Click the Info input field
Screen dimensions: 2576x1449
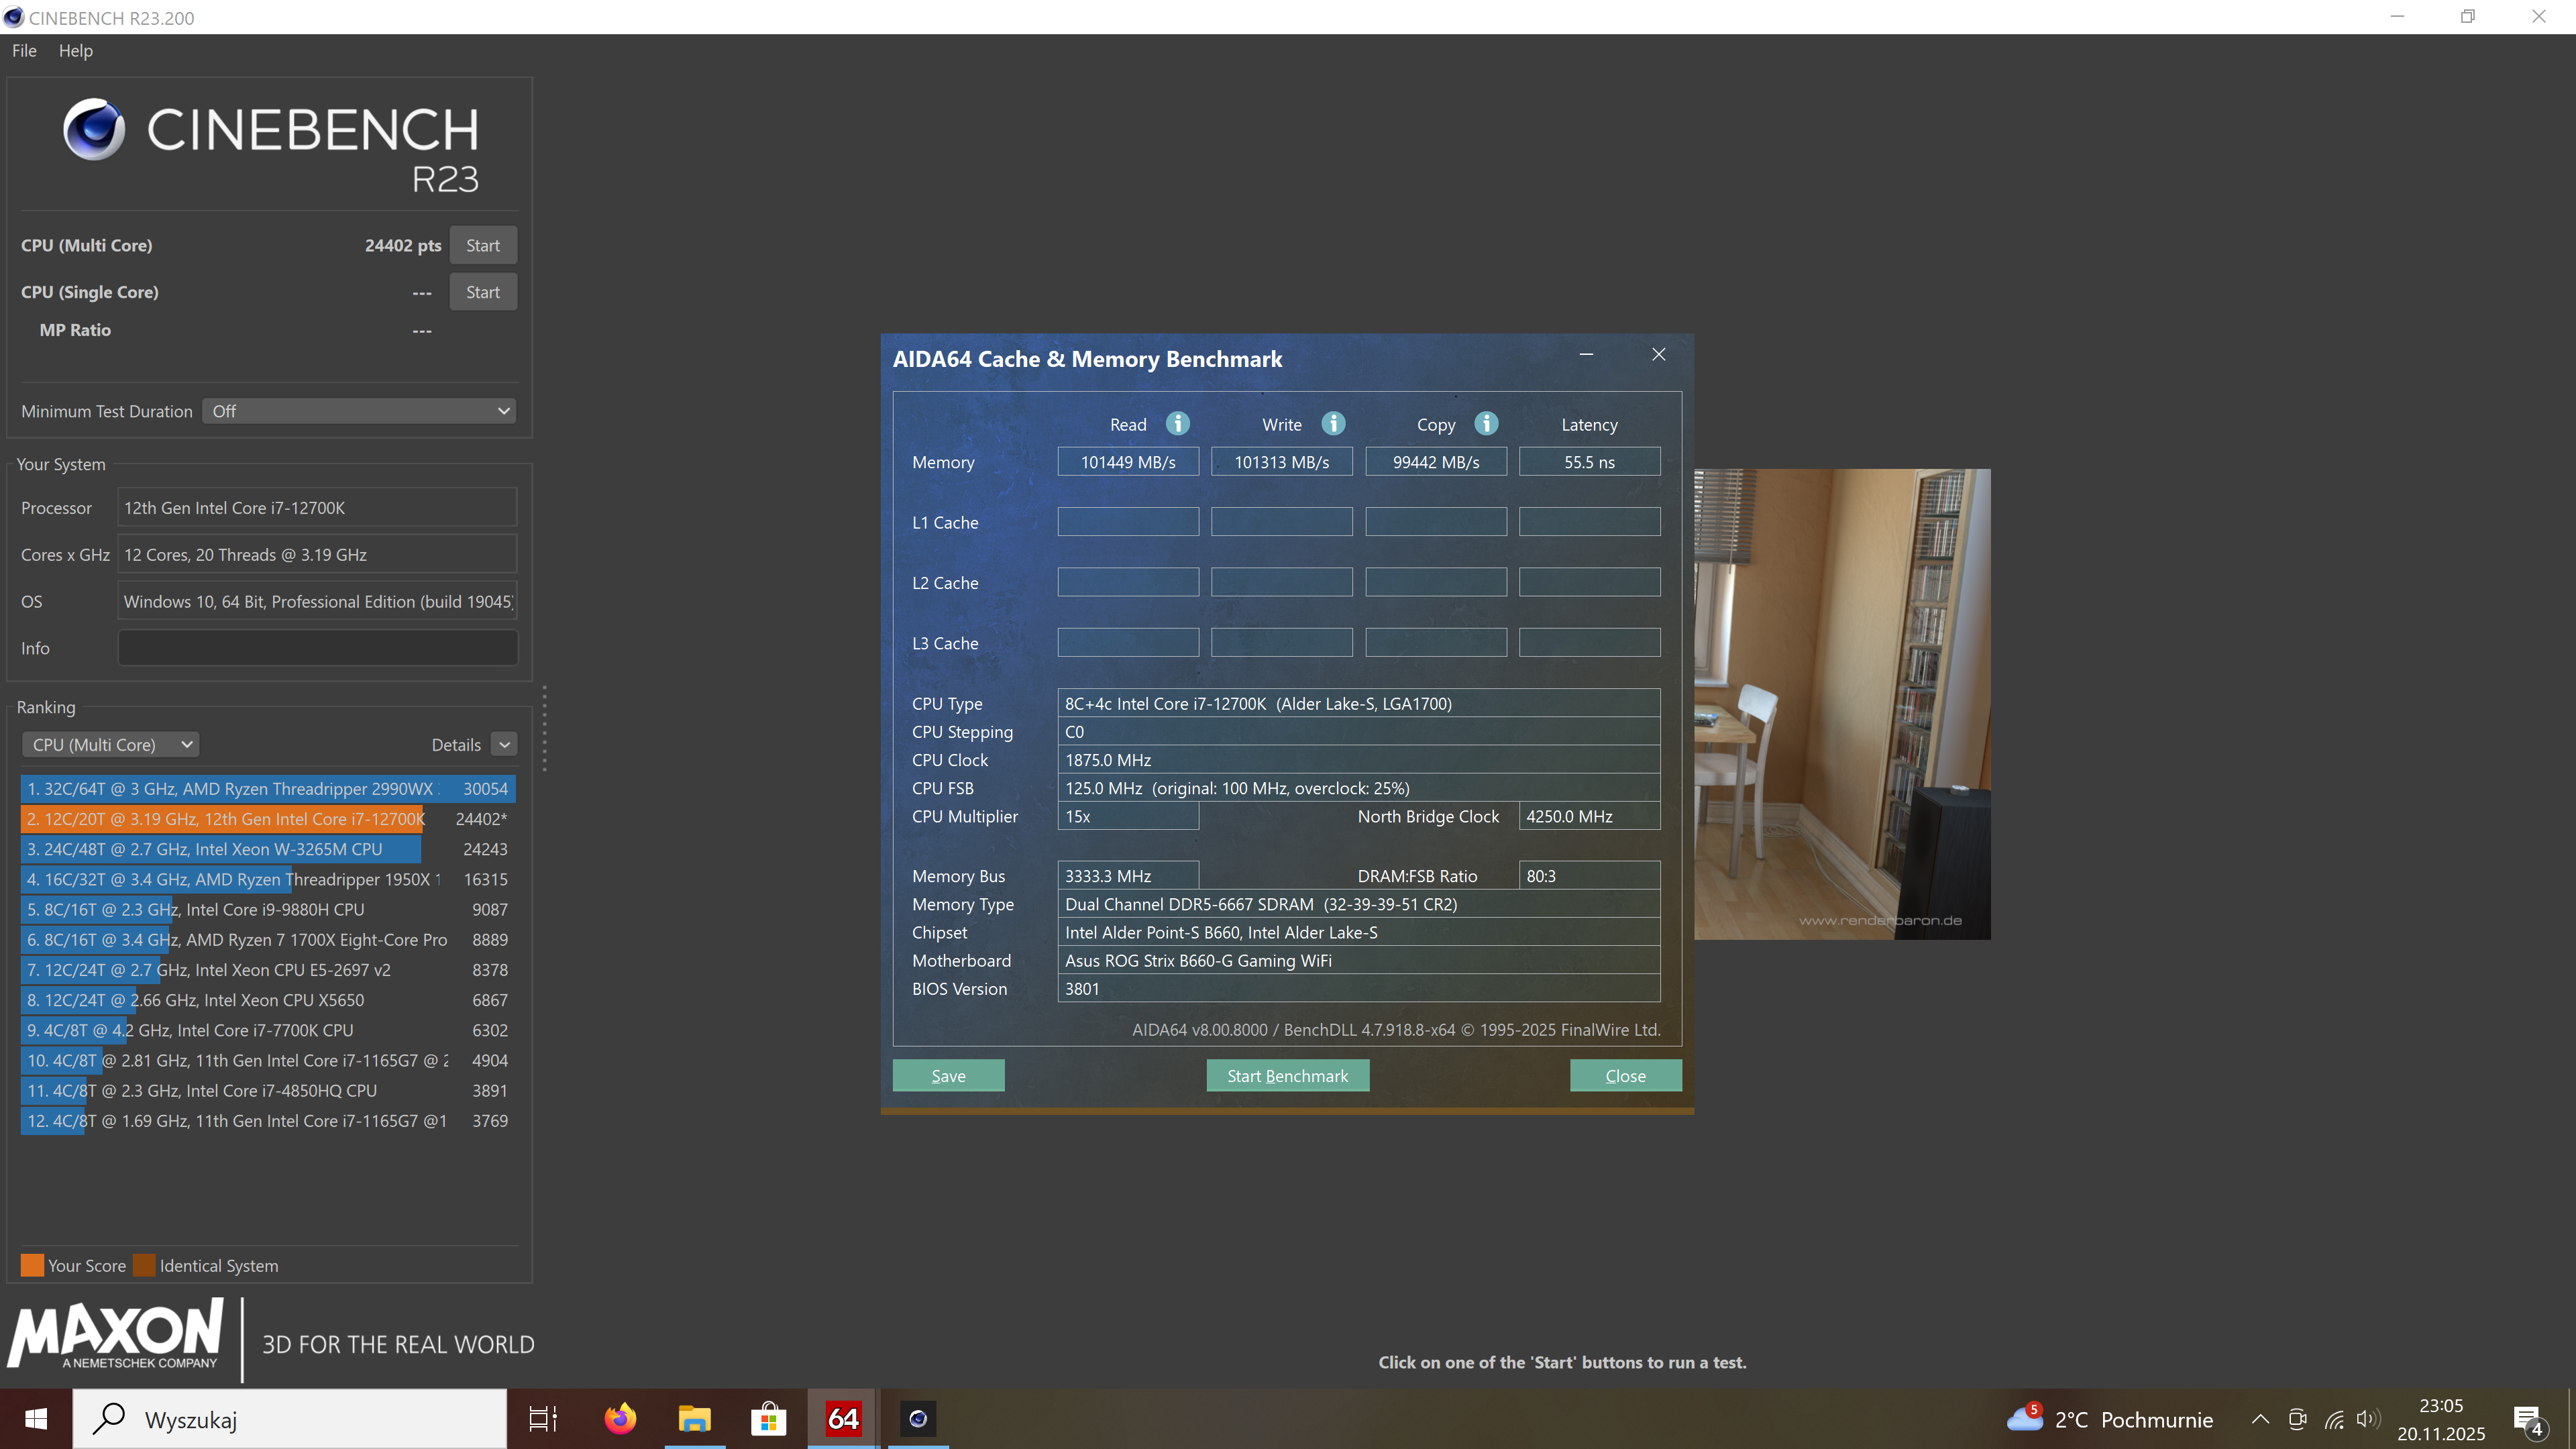coord(318,648)
